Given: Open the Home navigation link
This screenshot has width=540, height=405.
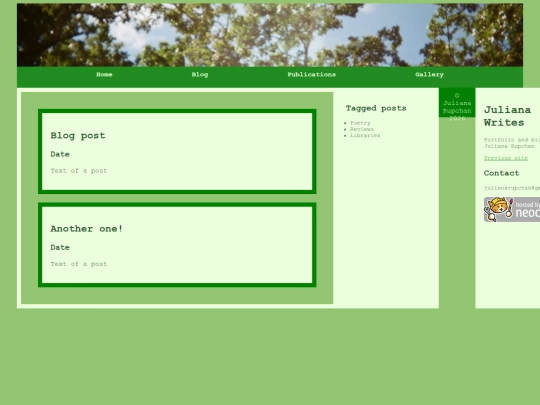Looking at the screenshot, I should 104,75.
